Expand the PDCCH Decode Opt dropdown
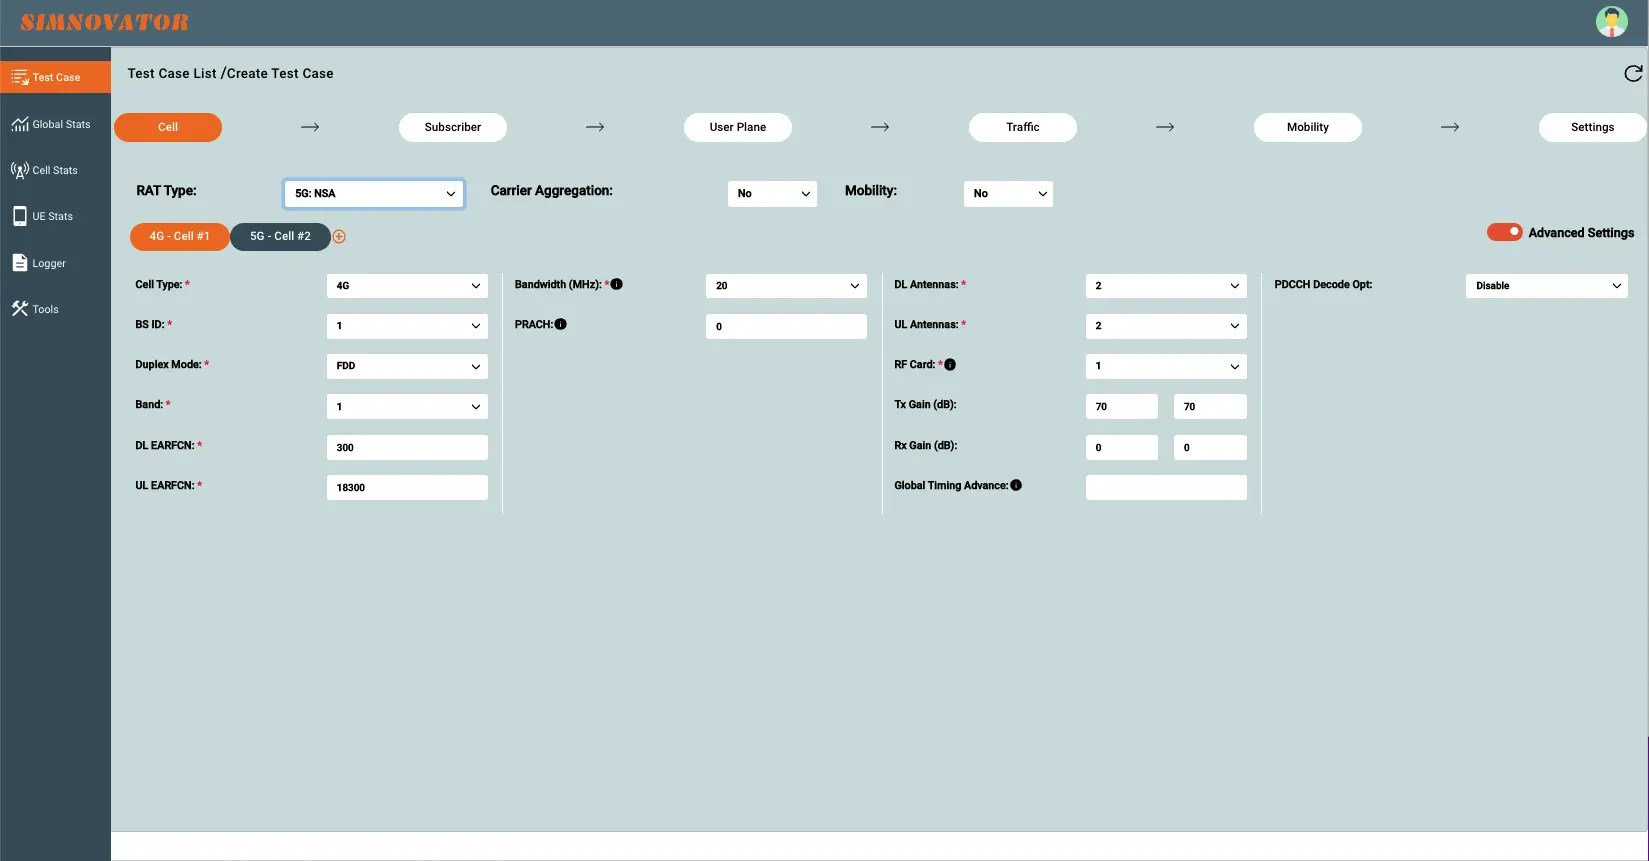This screenshot has width=1649, height=861. tap(1546, 286)
